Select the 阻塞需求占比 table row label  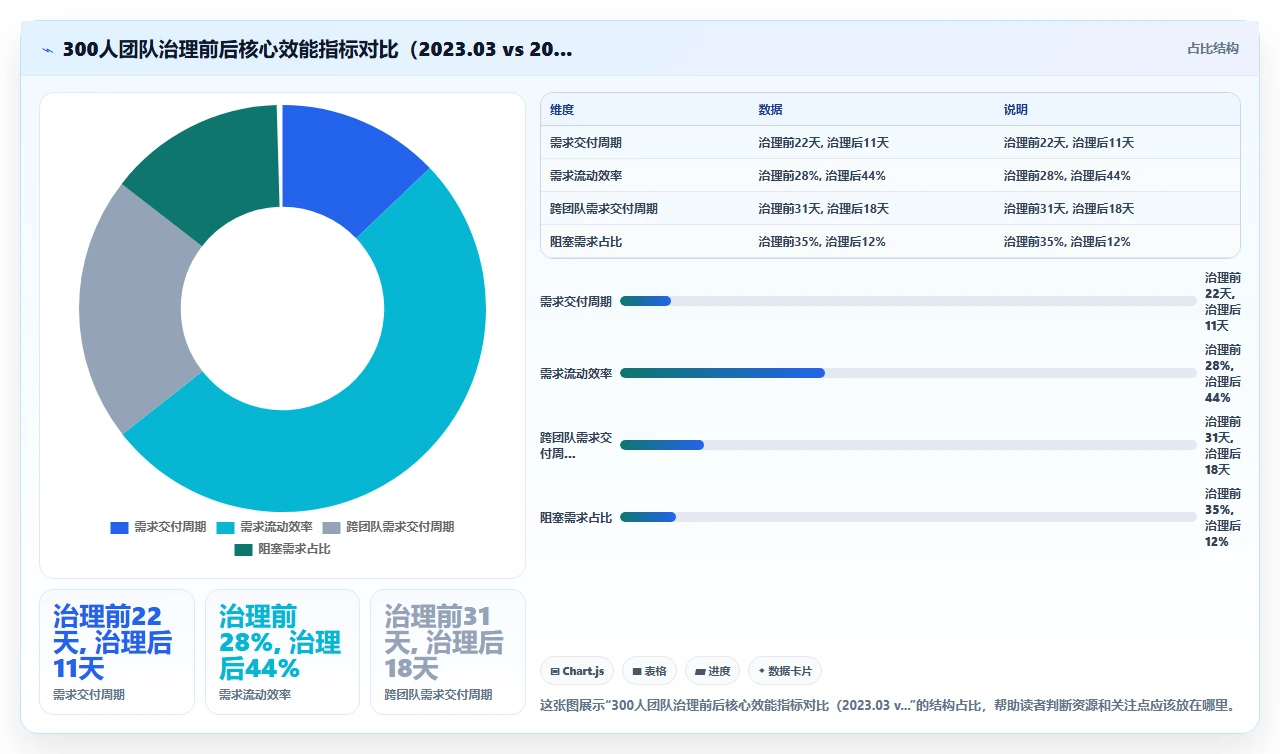tap(586, 242)
